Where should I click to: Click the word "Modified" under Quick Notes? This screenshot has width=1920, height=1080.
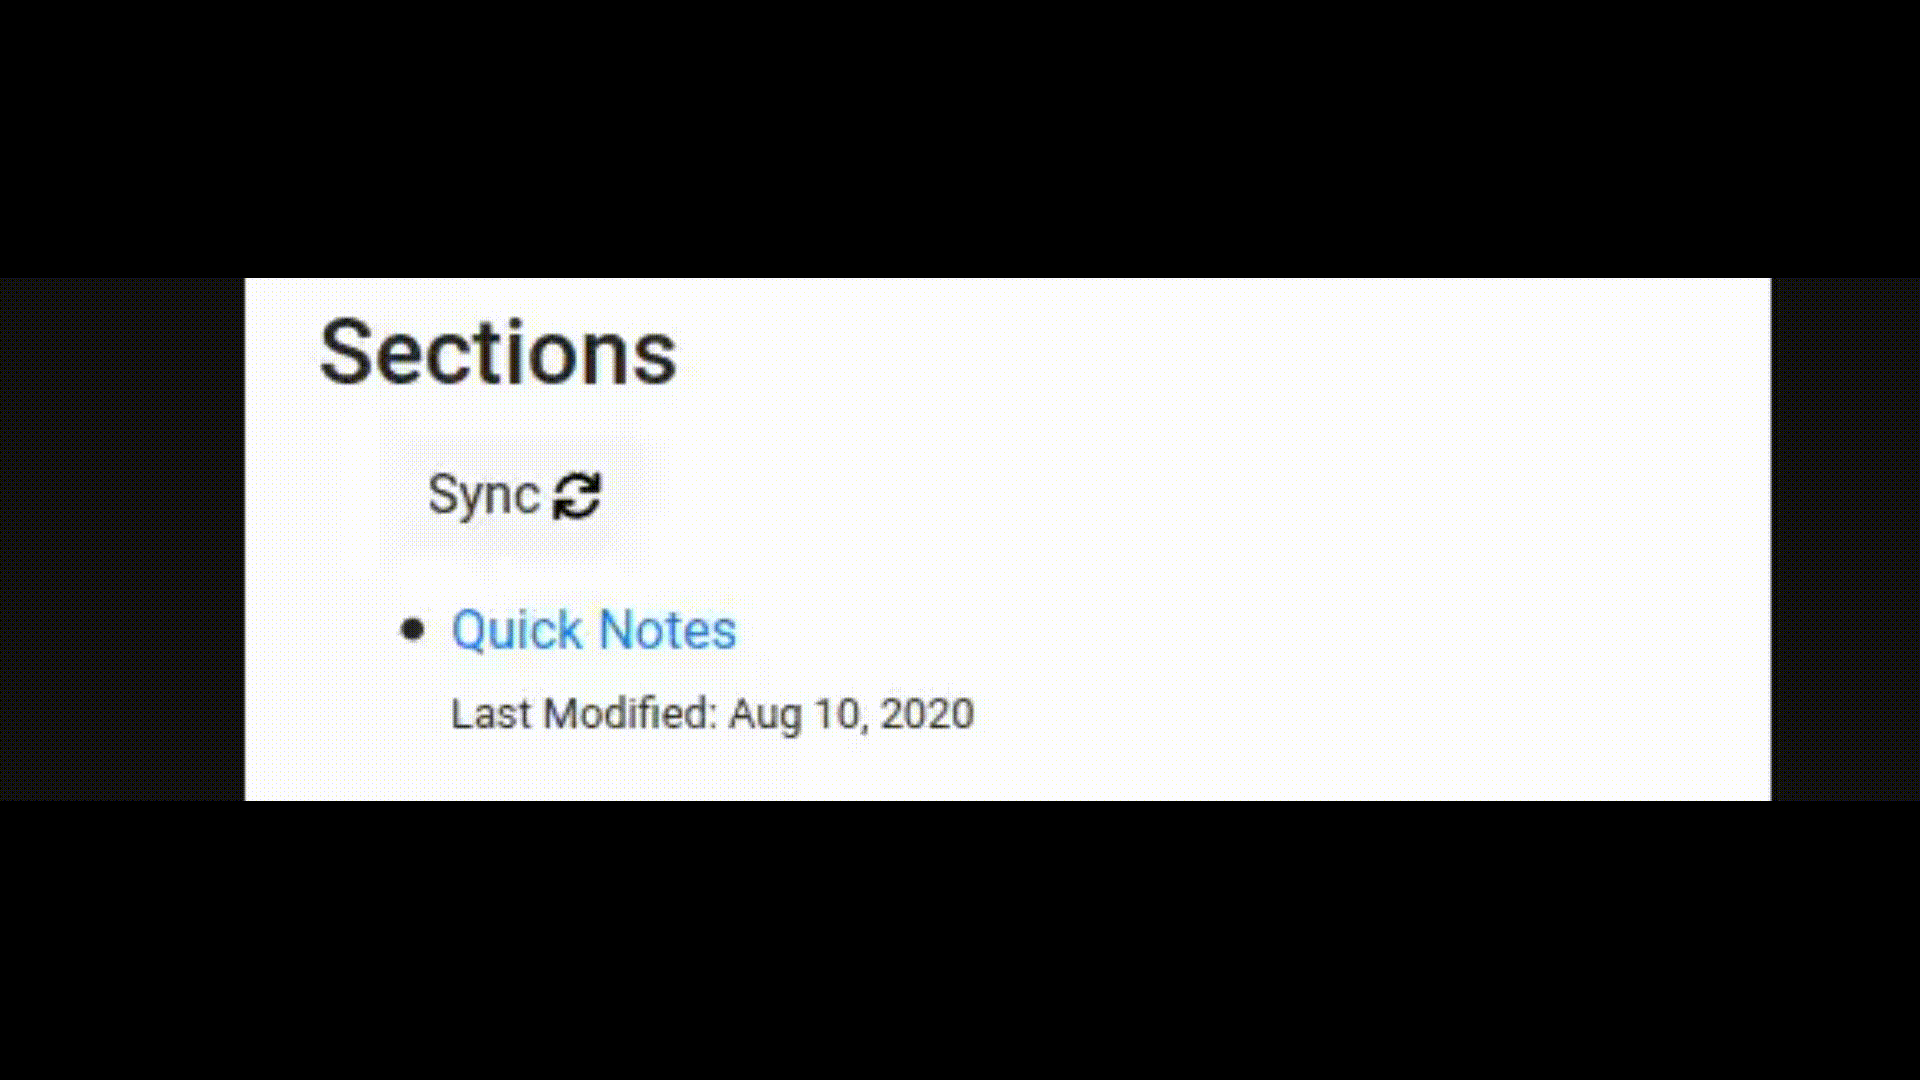point(627,714)
